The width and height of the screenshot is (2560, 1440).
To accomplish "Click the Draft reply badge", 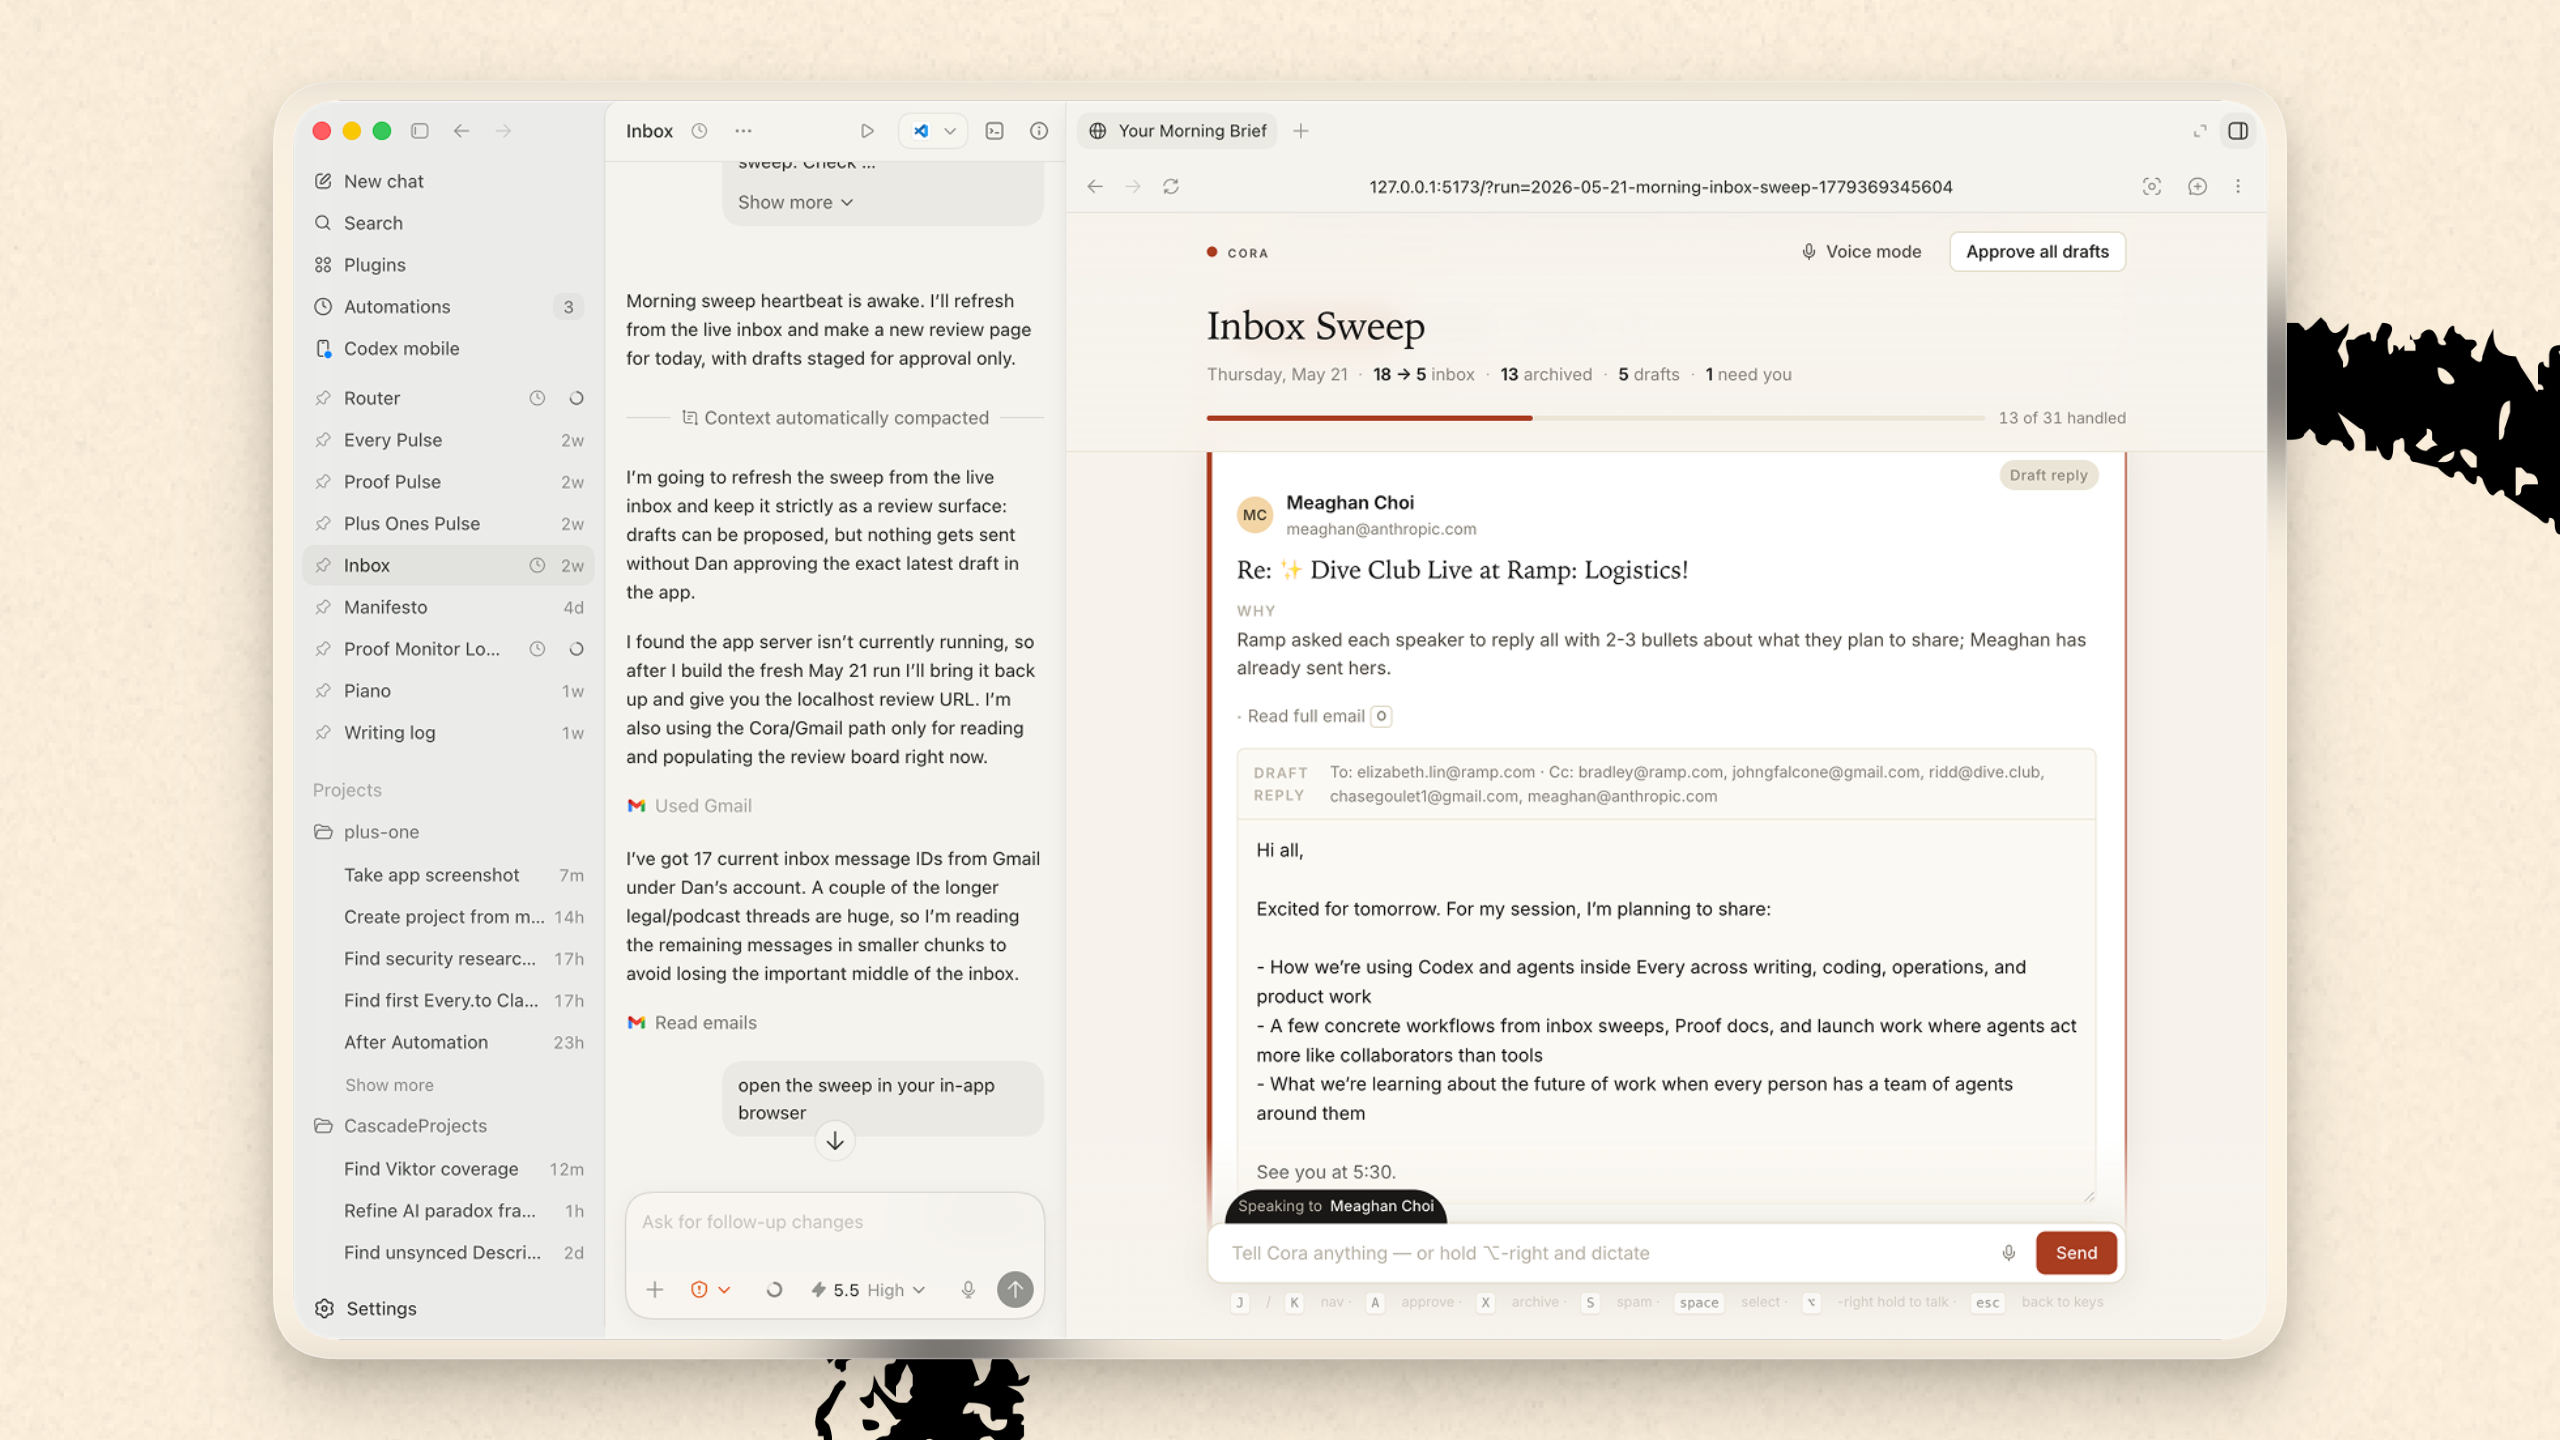I will click(2048, 475).
